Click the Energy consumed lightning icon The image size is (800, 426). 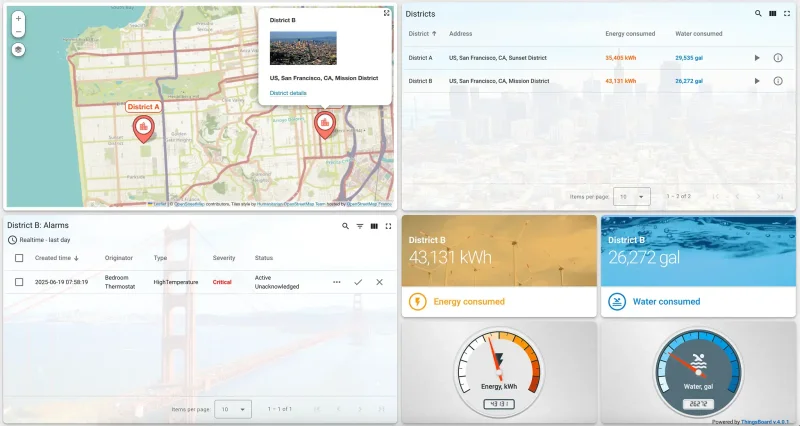click(x=417, y=302)
